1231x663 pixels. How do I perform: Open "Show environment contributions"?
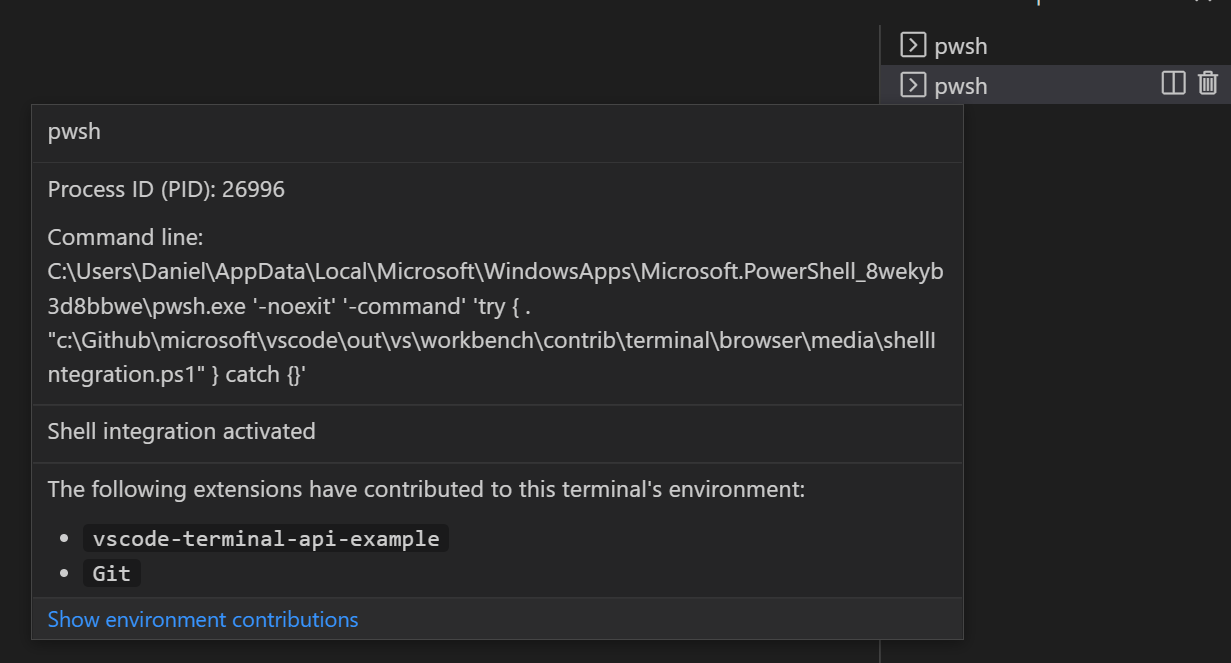click(x=202, y=619)
